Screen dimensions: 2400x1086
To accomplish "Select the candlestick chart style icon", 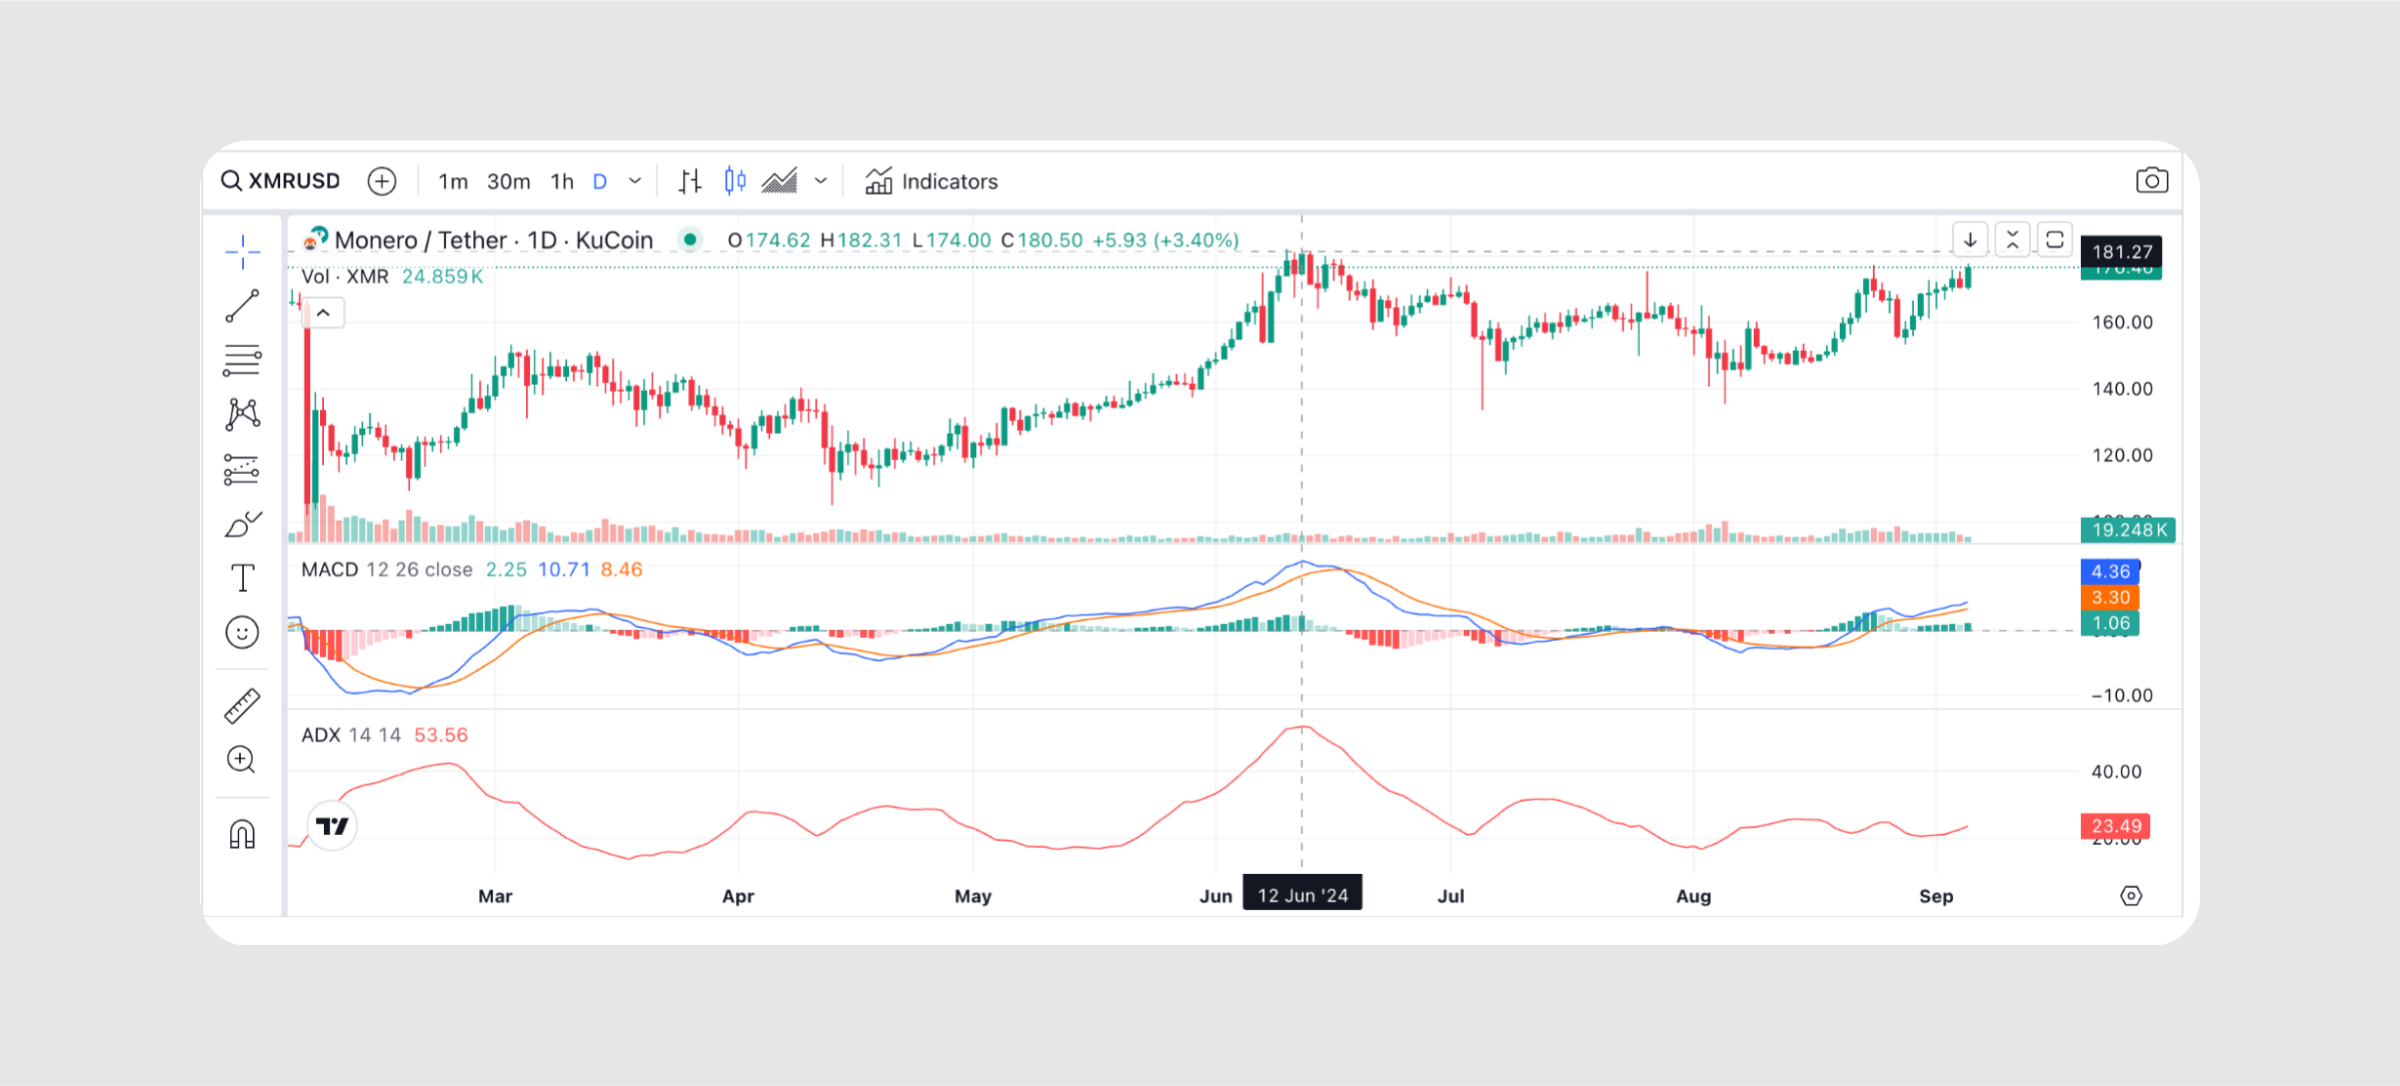I will (x=735, y=181).
